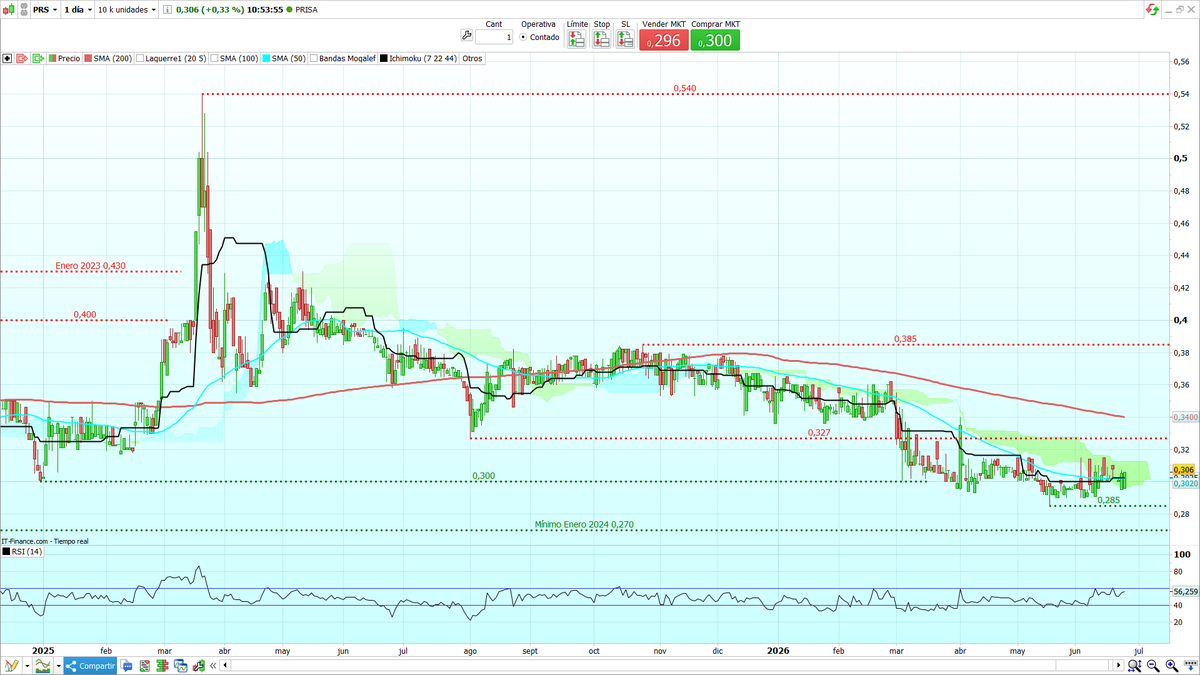
Task: Click the SMA (200) color swatch
Action: (88, 58)
